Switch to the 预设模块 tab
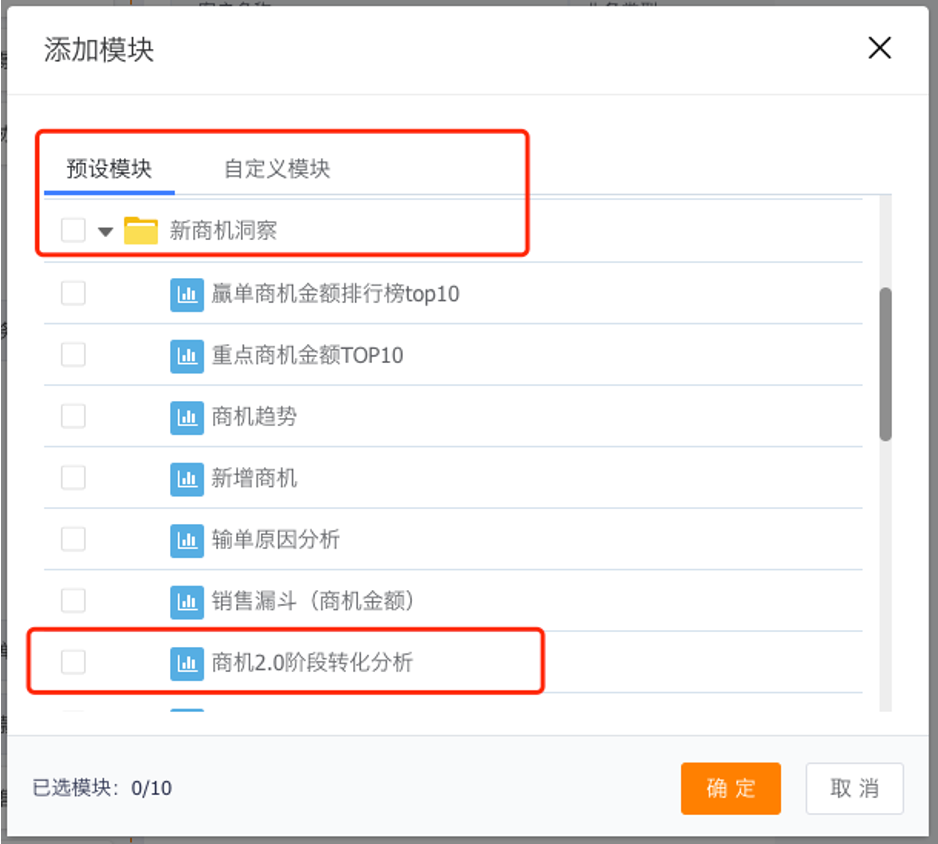 click(x=109, y=169)
